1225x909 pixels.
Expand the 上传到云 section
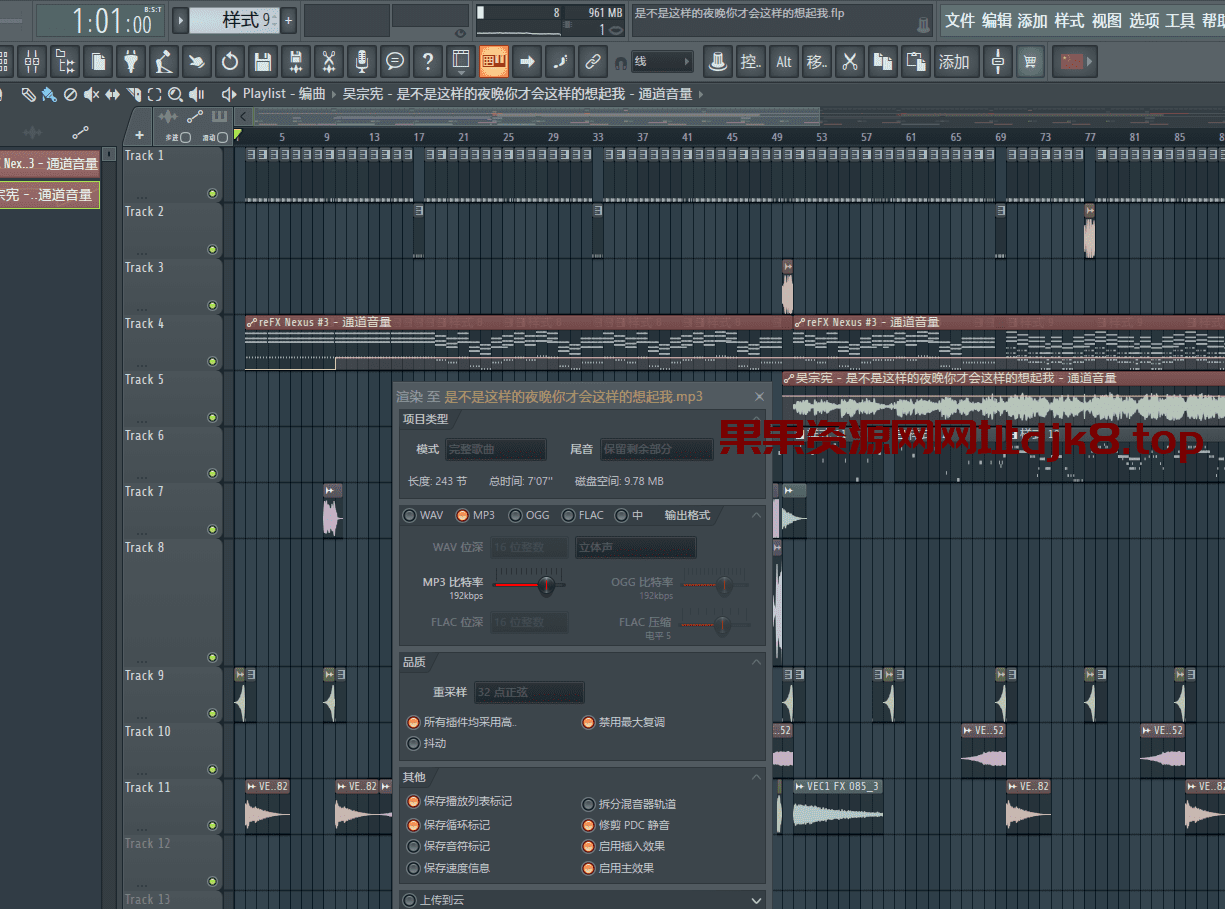coord(756,900)
